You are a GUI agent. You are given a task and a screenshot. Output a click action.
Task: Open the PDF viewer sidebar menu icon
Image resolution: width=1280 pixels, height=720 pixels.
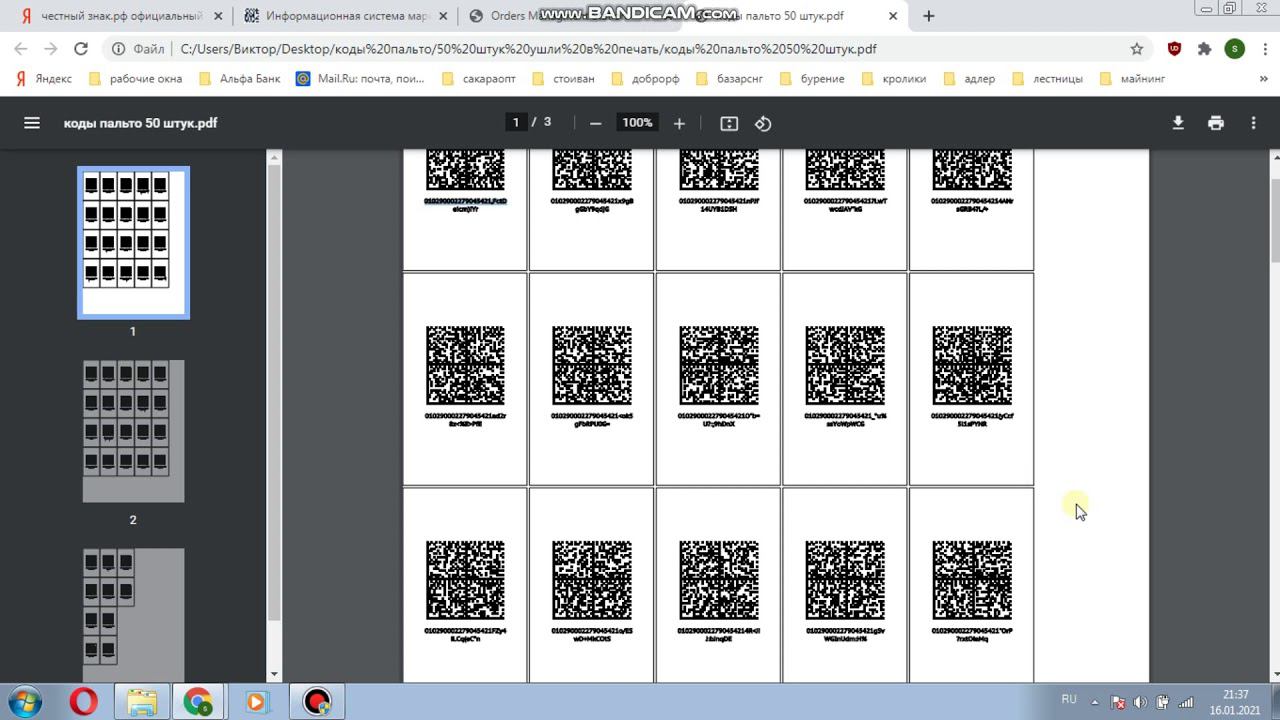[32, 123]
